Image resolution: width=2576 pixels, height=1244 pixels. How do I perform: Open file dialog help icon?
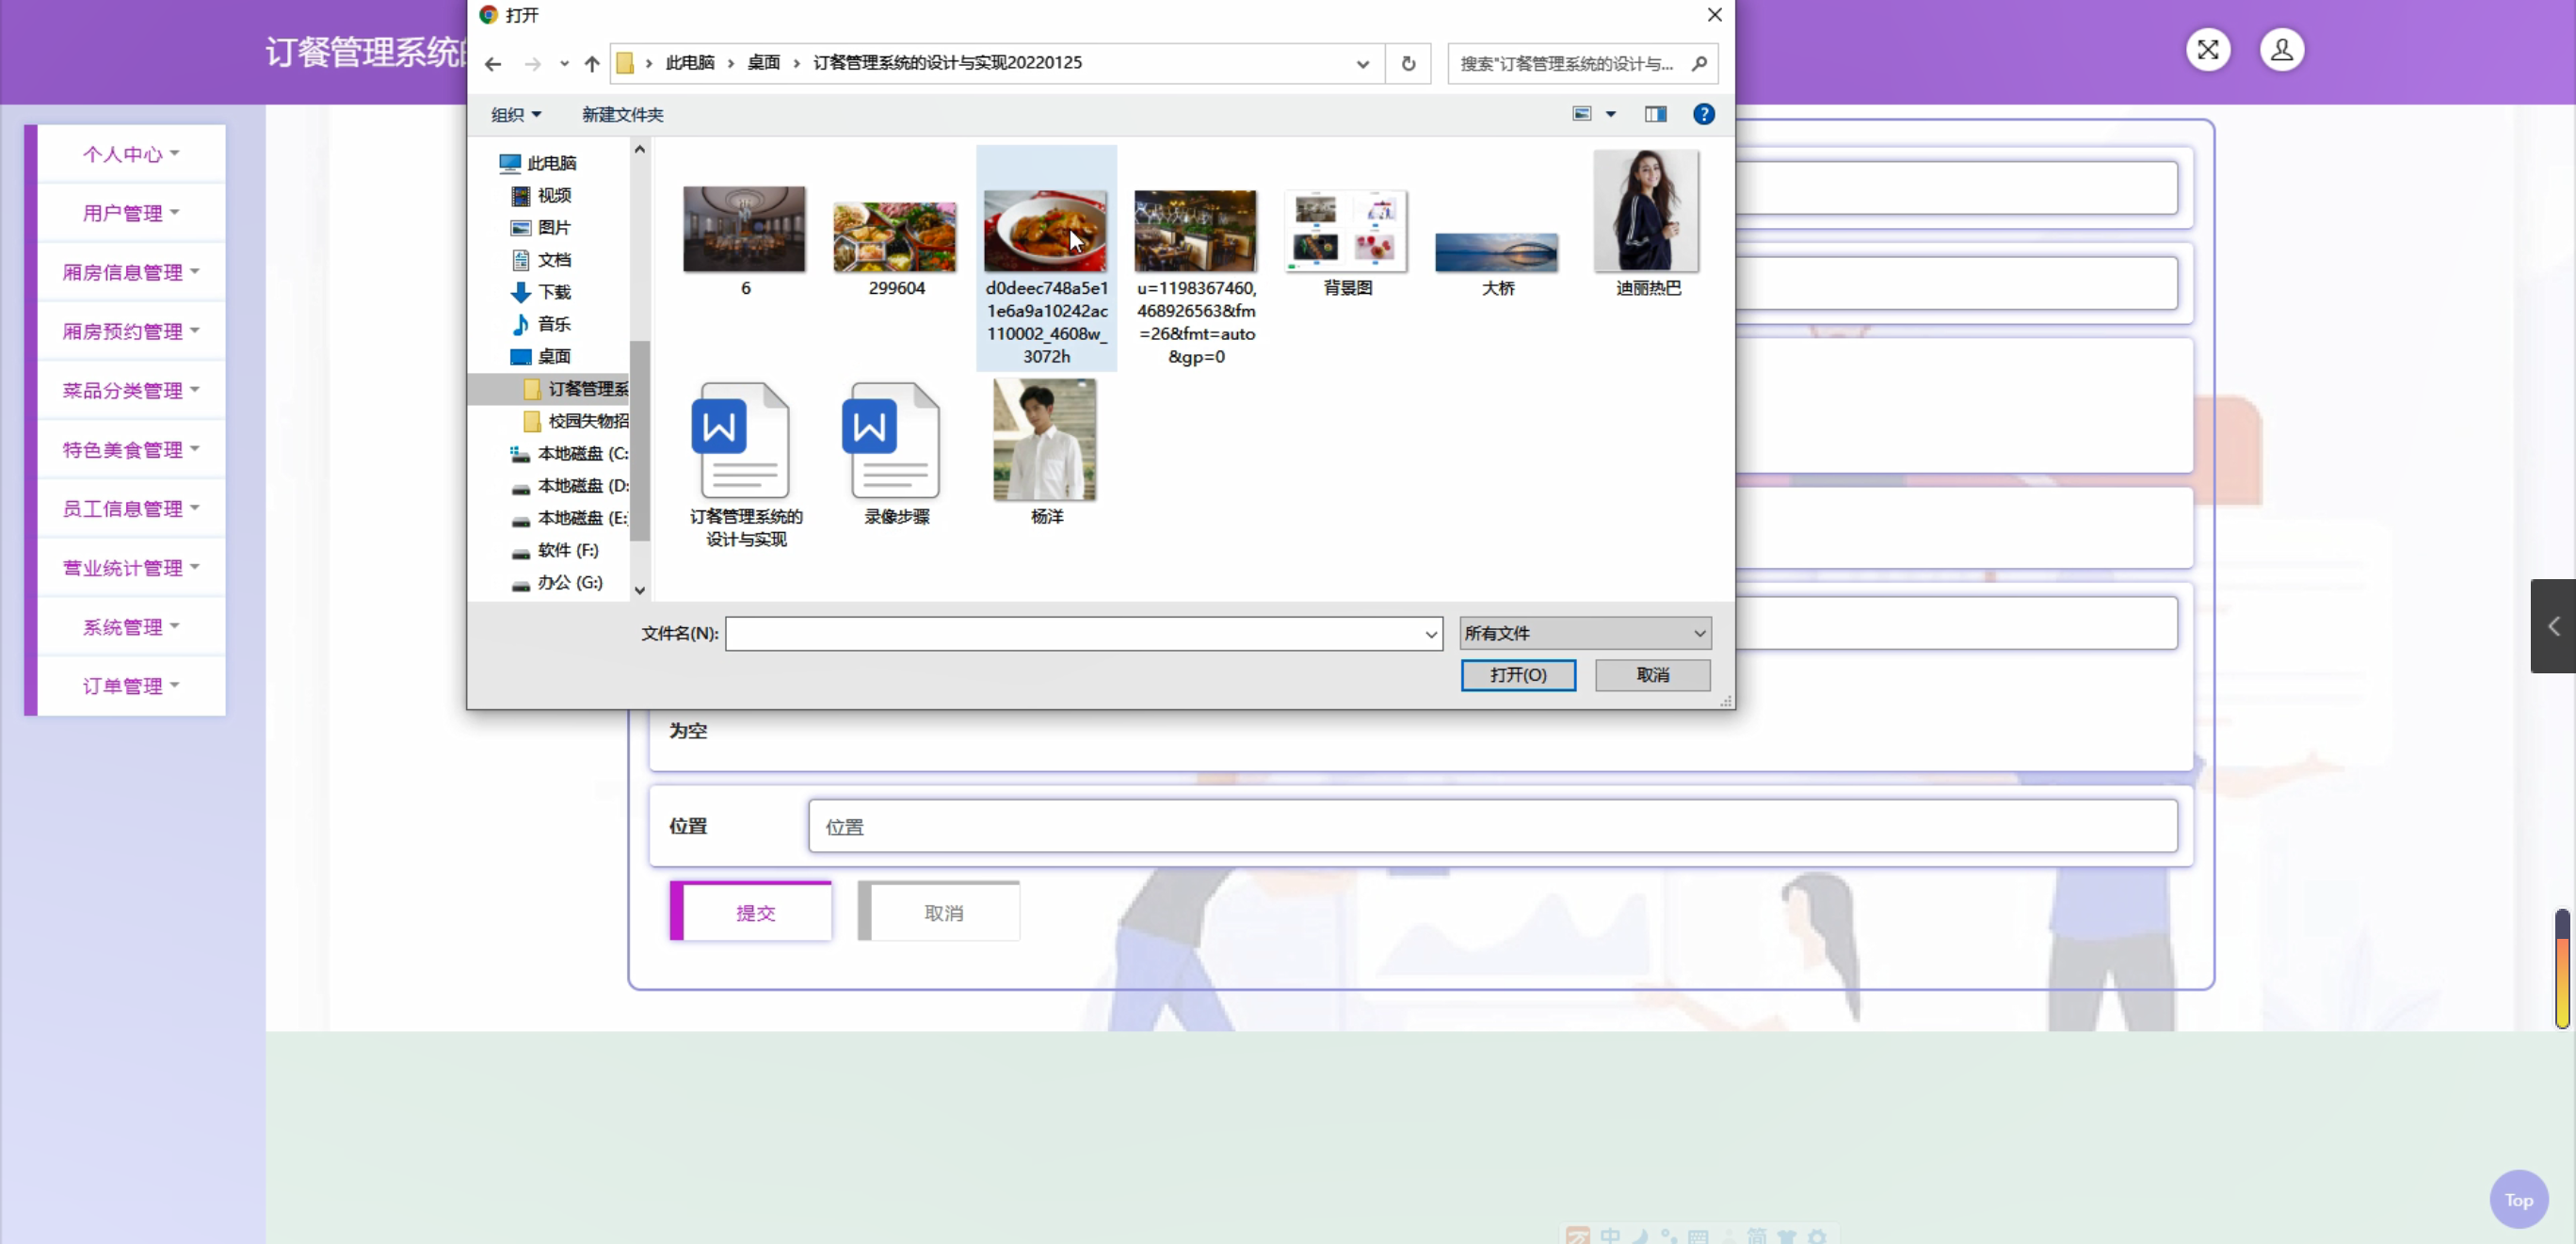pyautogui.click(x=1703, y=114)
